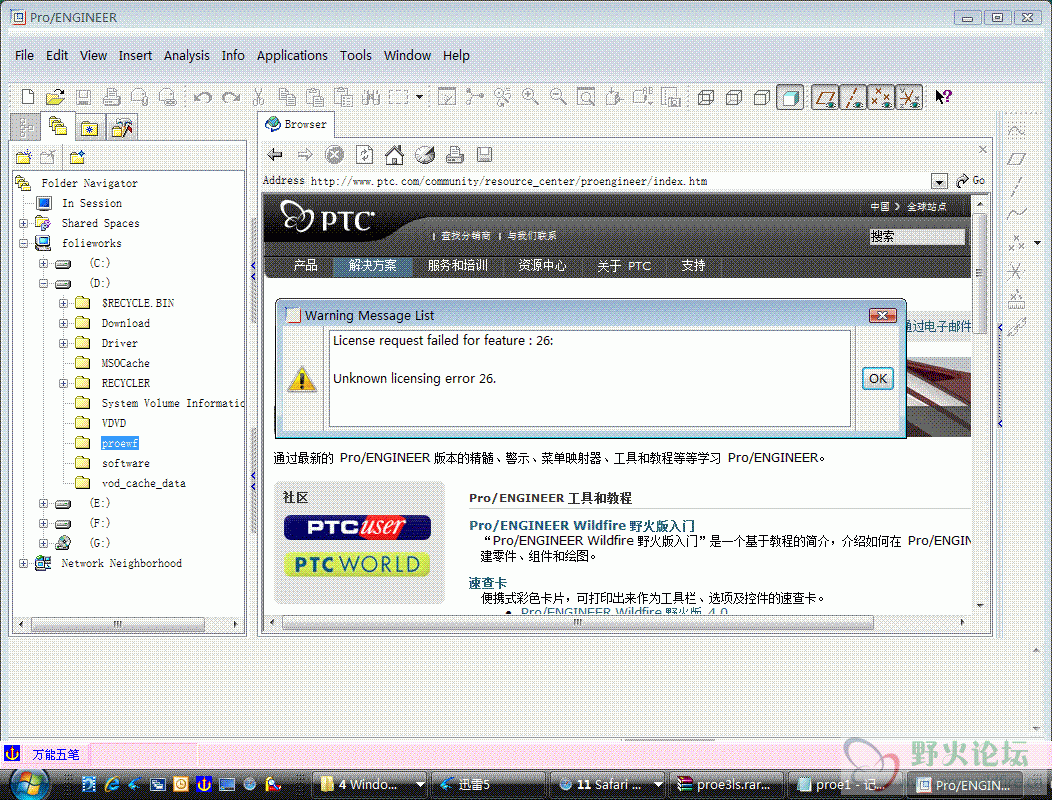
Task: Click the Undo icon
Action: click(x=203, y=97)
